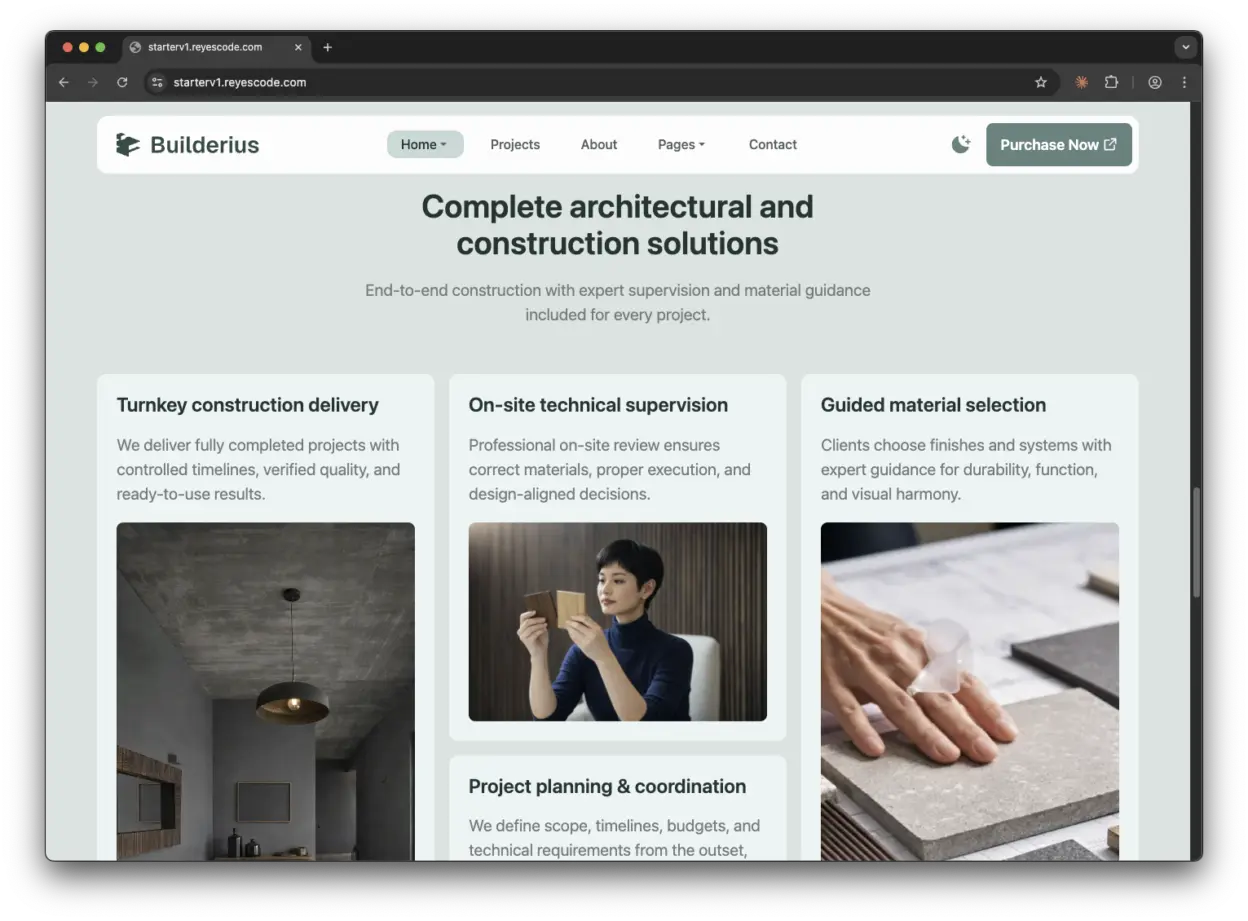
Task: Open the browser extensions puzzle icon
Action: 1111,82
